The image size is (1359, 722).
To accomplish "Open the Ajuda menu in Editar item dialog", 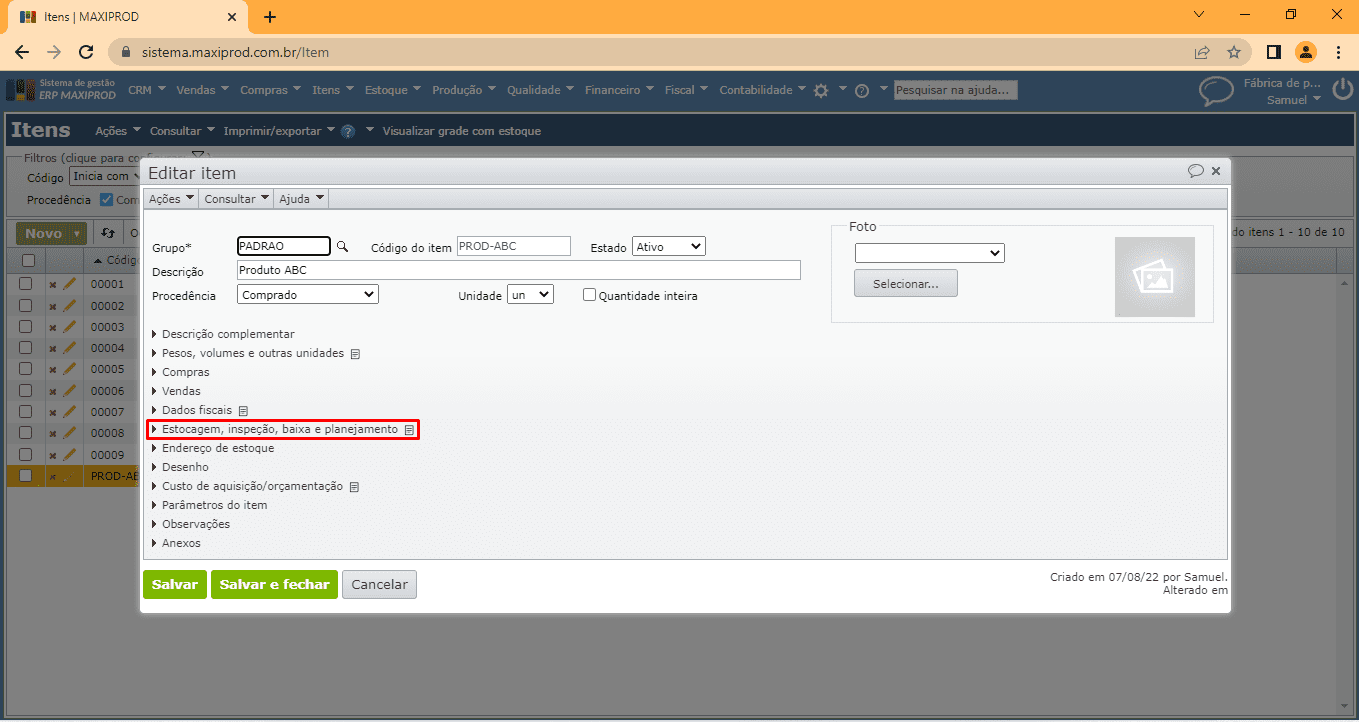I will click(301, 199).
